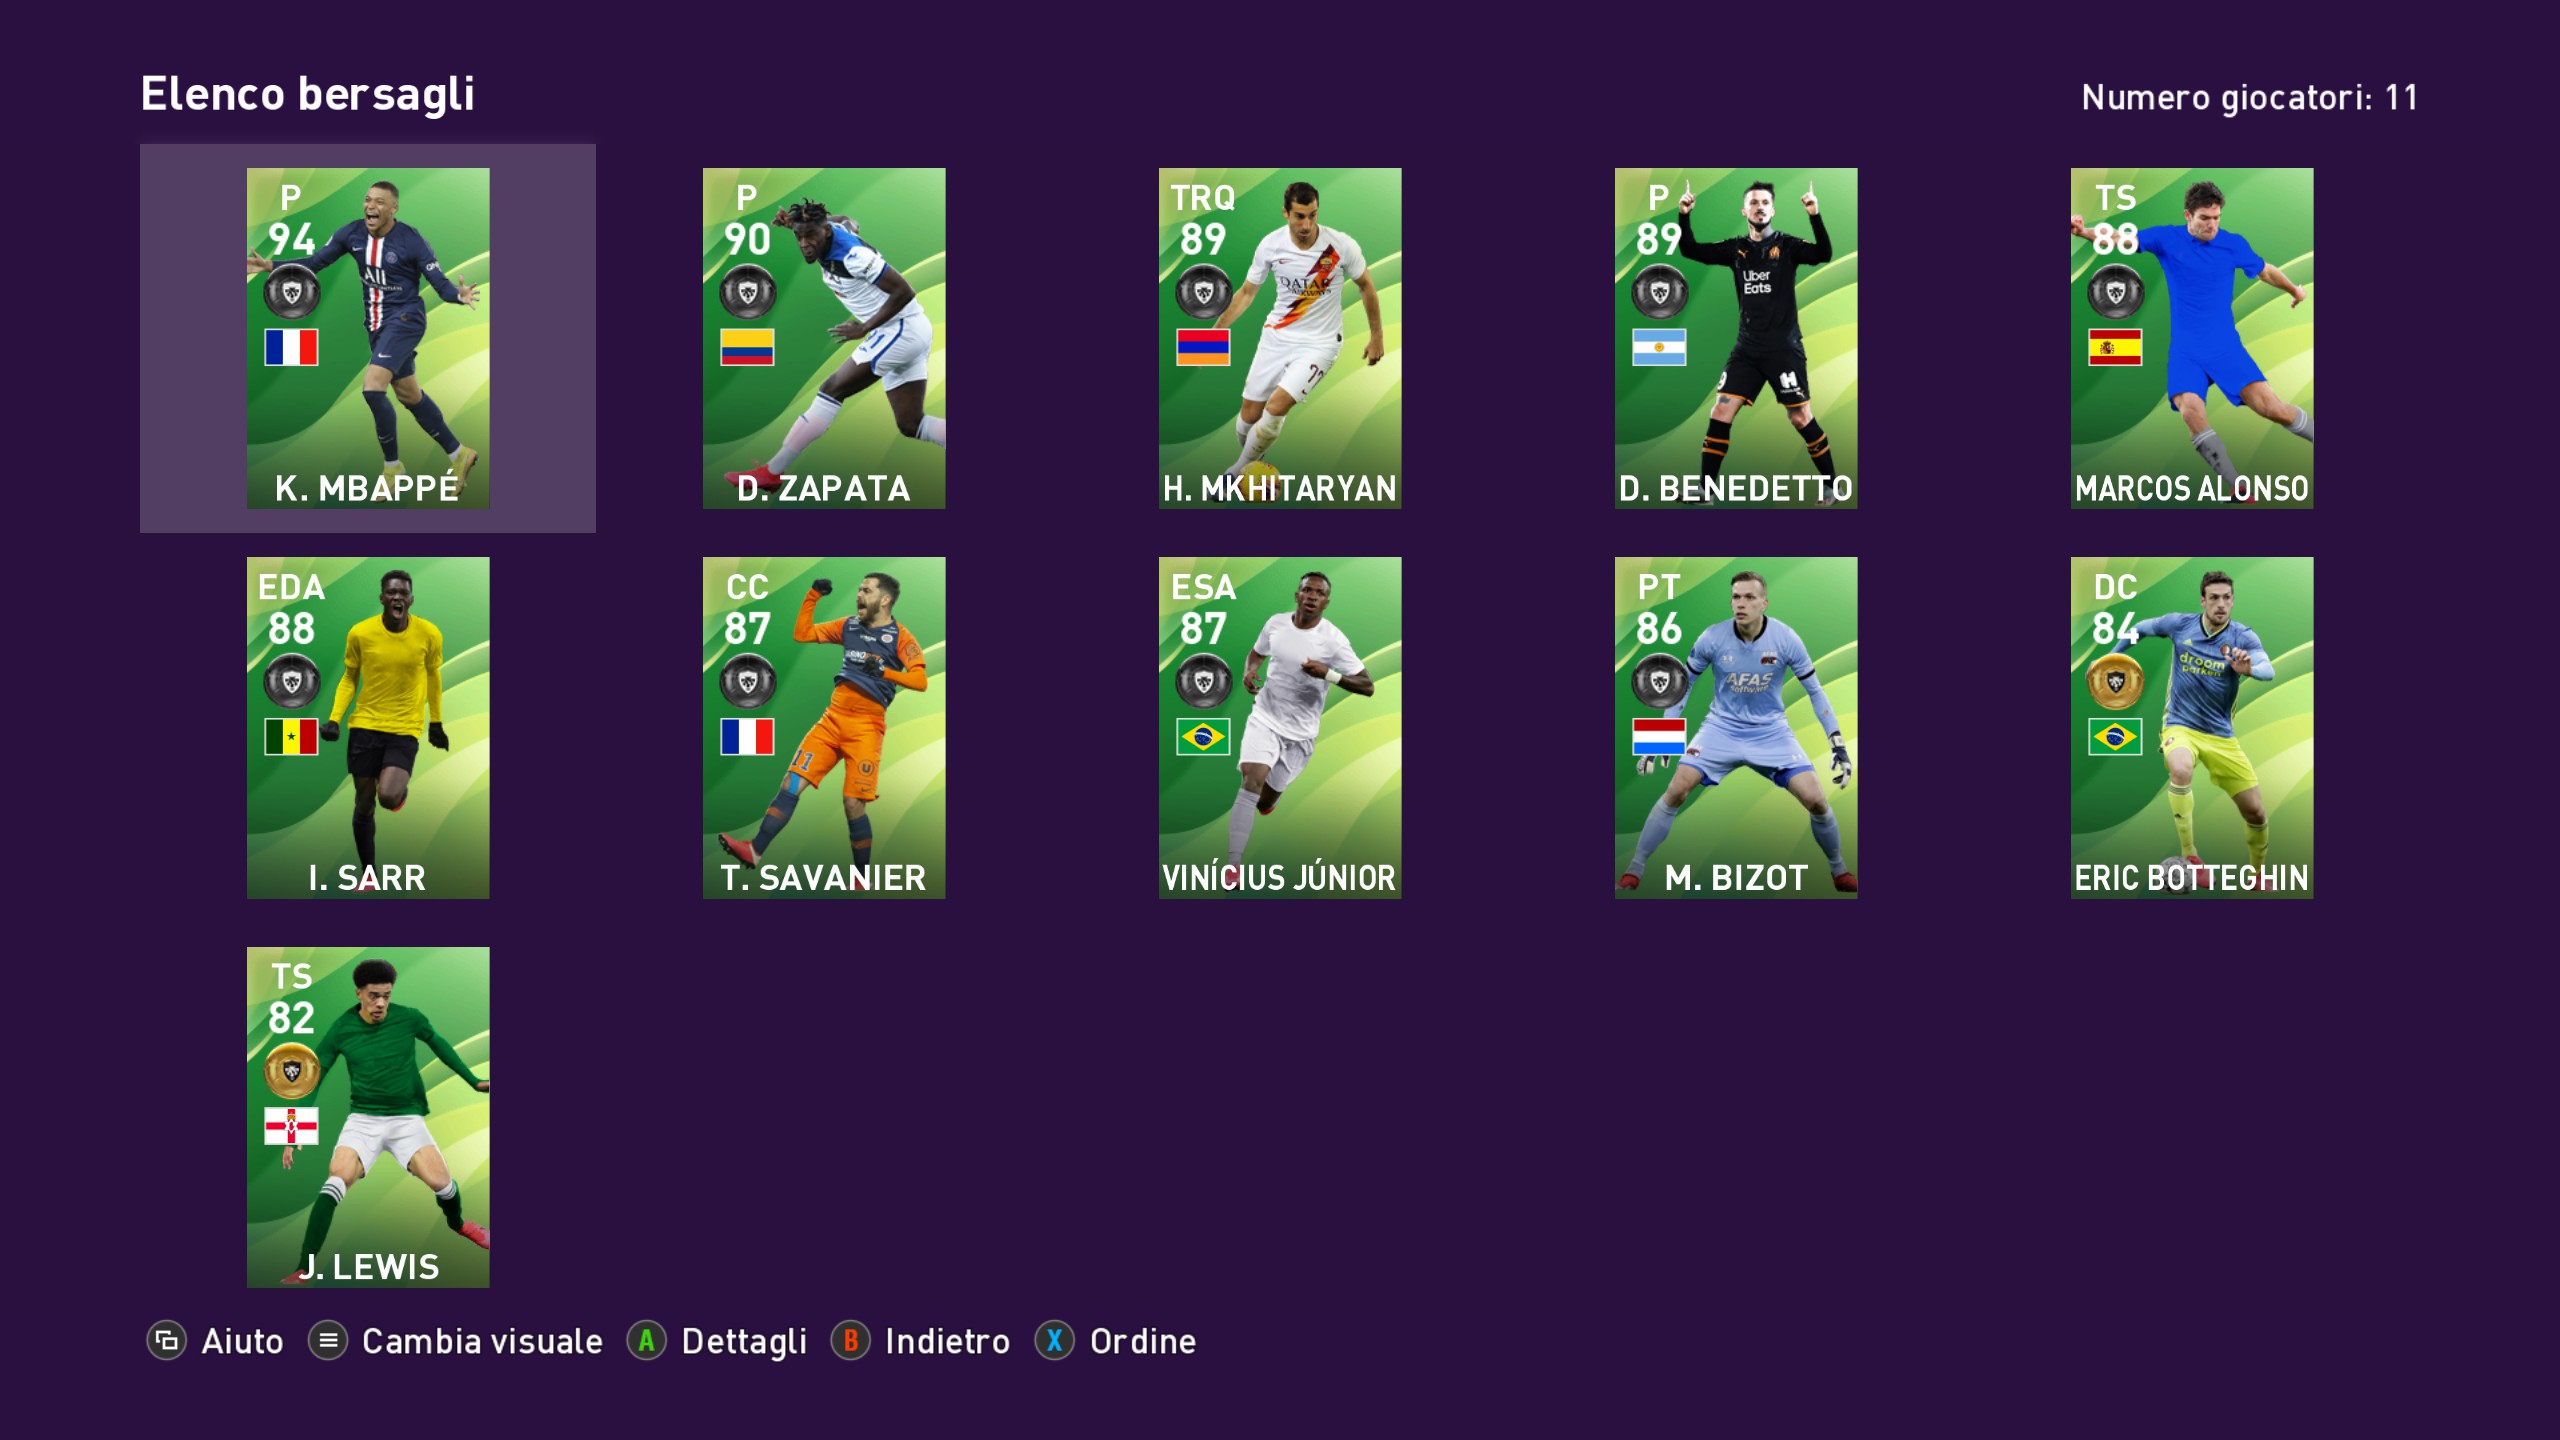Click the red B button icon

click(x=851, y=1340)
